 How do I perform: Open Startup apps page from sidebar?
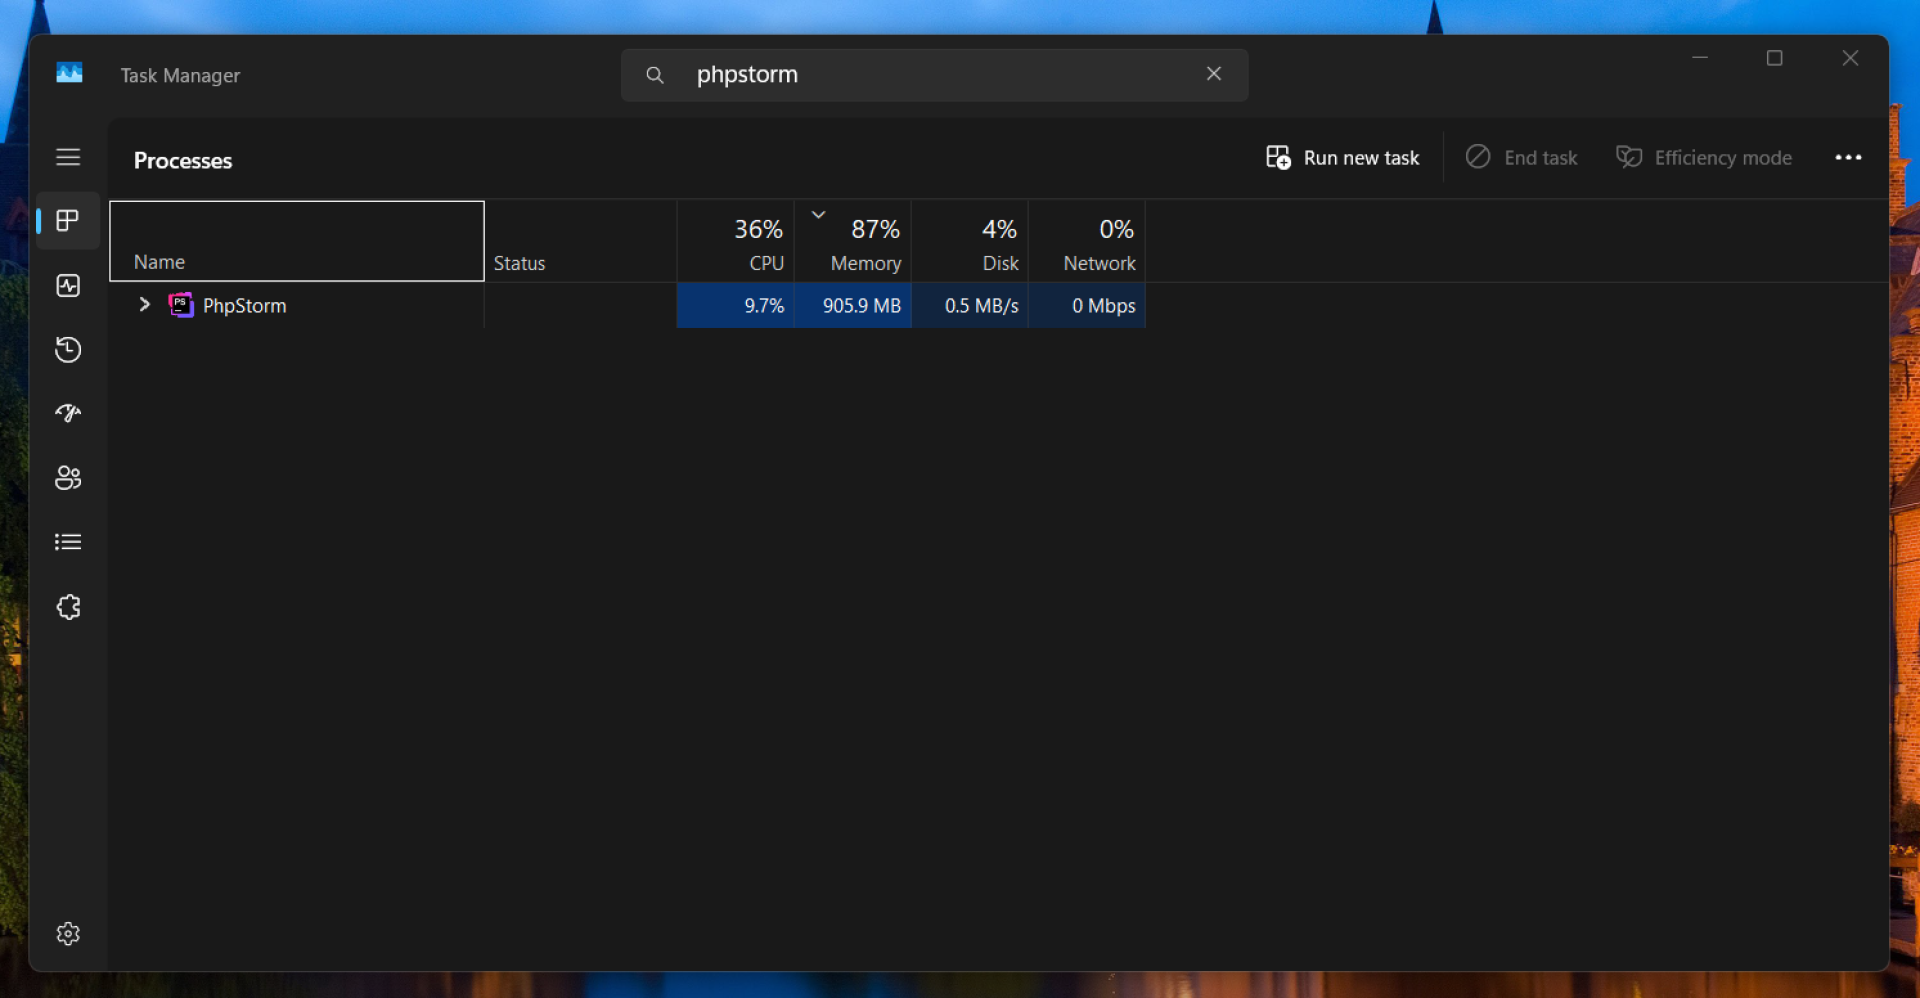pos(68,413)
